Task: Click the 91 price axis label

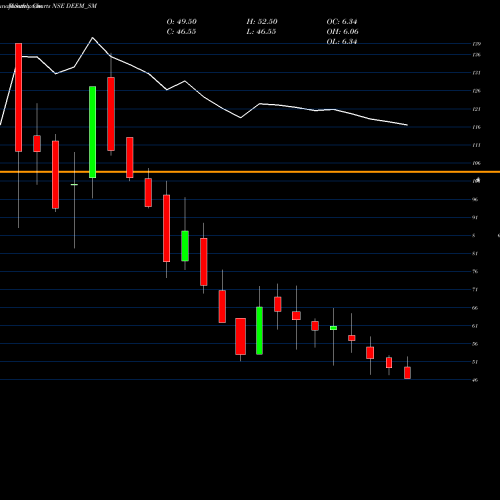Action: pyautogui.click(x=475, y=217)
